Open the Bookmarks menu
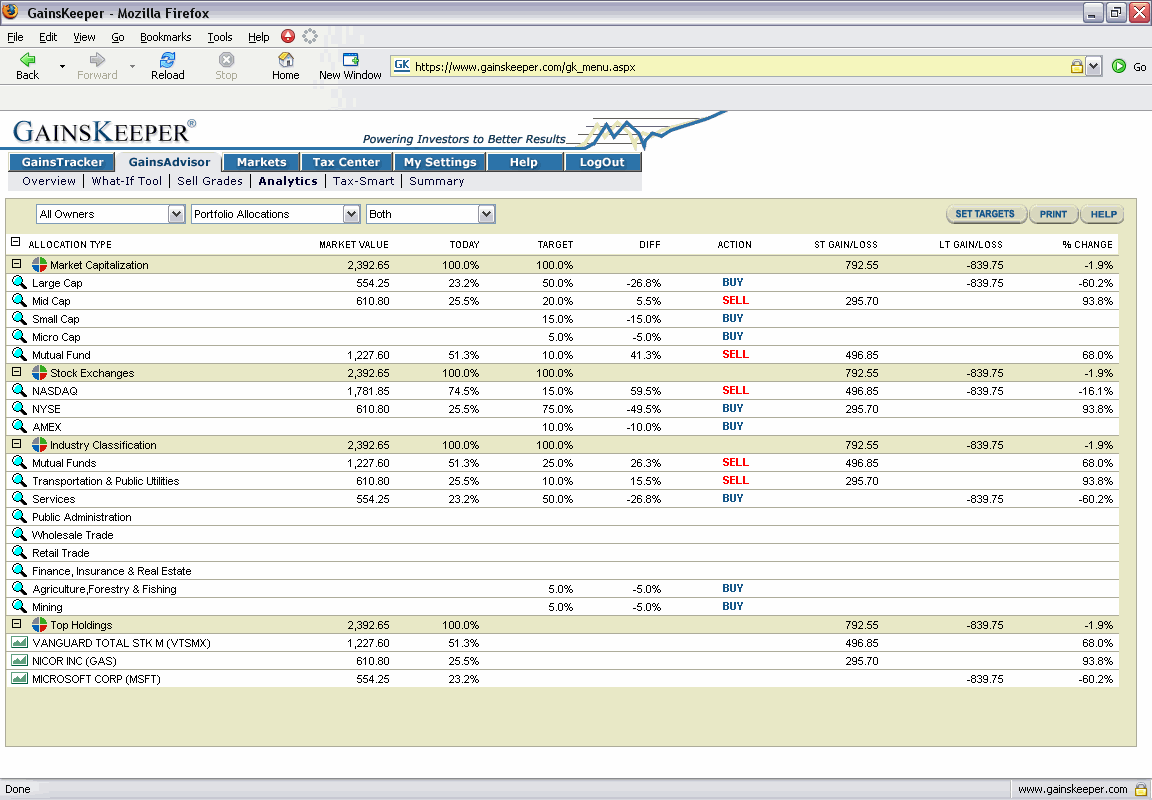 (x=166, y=36)
